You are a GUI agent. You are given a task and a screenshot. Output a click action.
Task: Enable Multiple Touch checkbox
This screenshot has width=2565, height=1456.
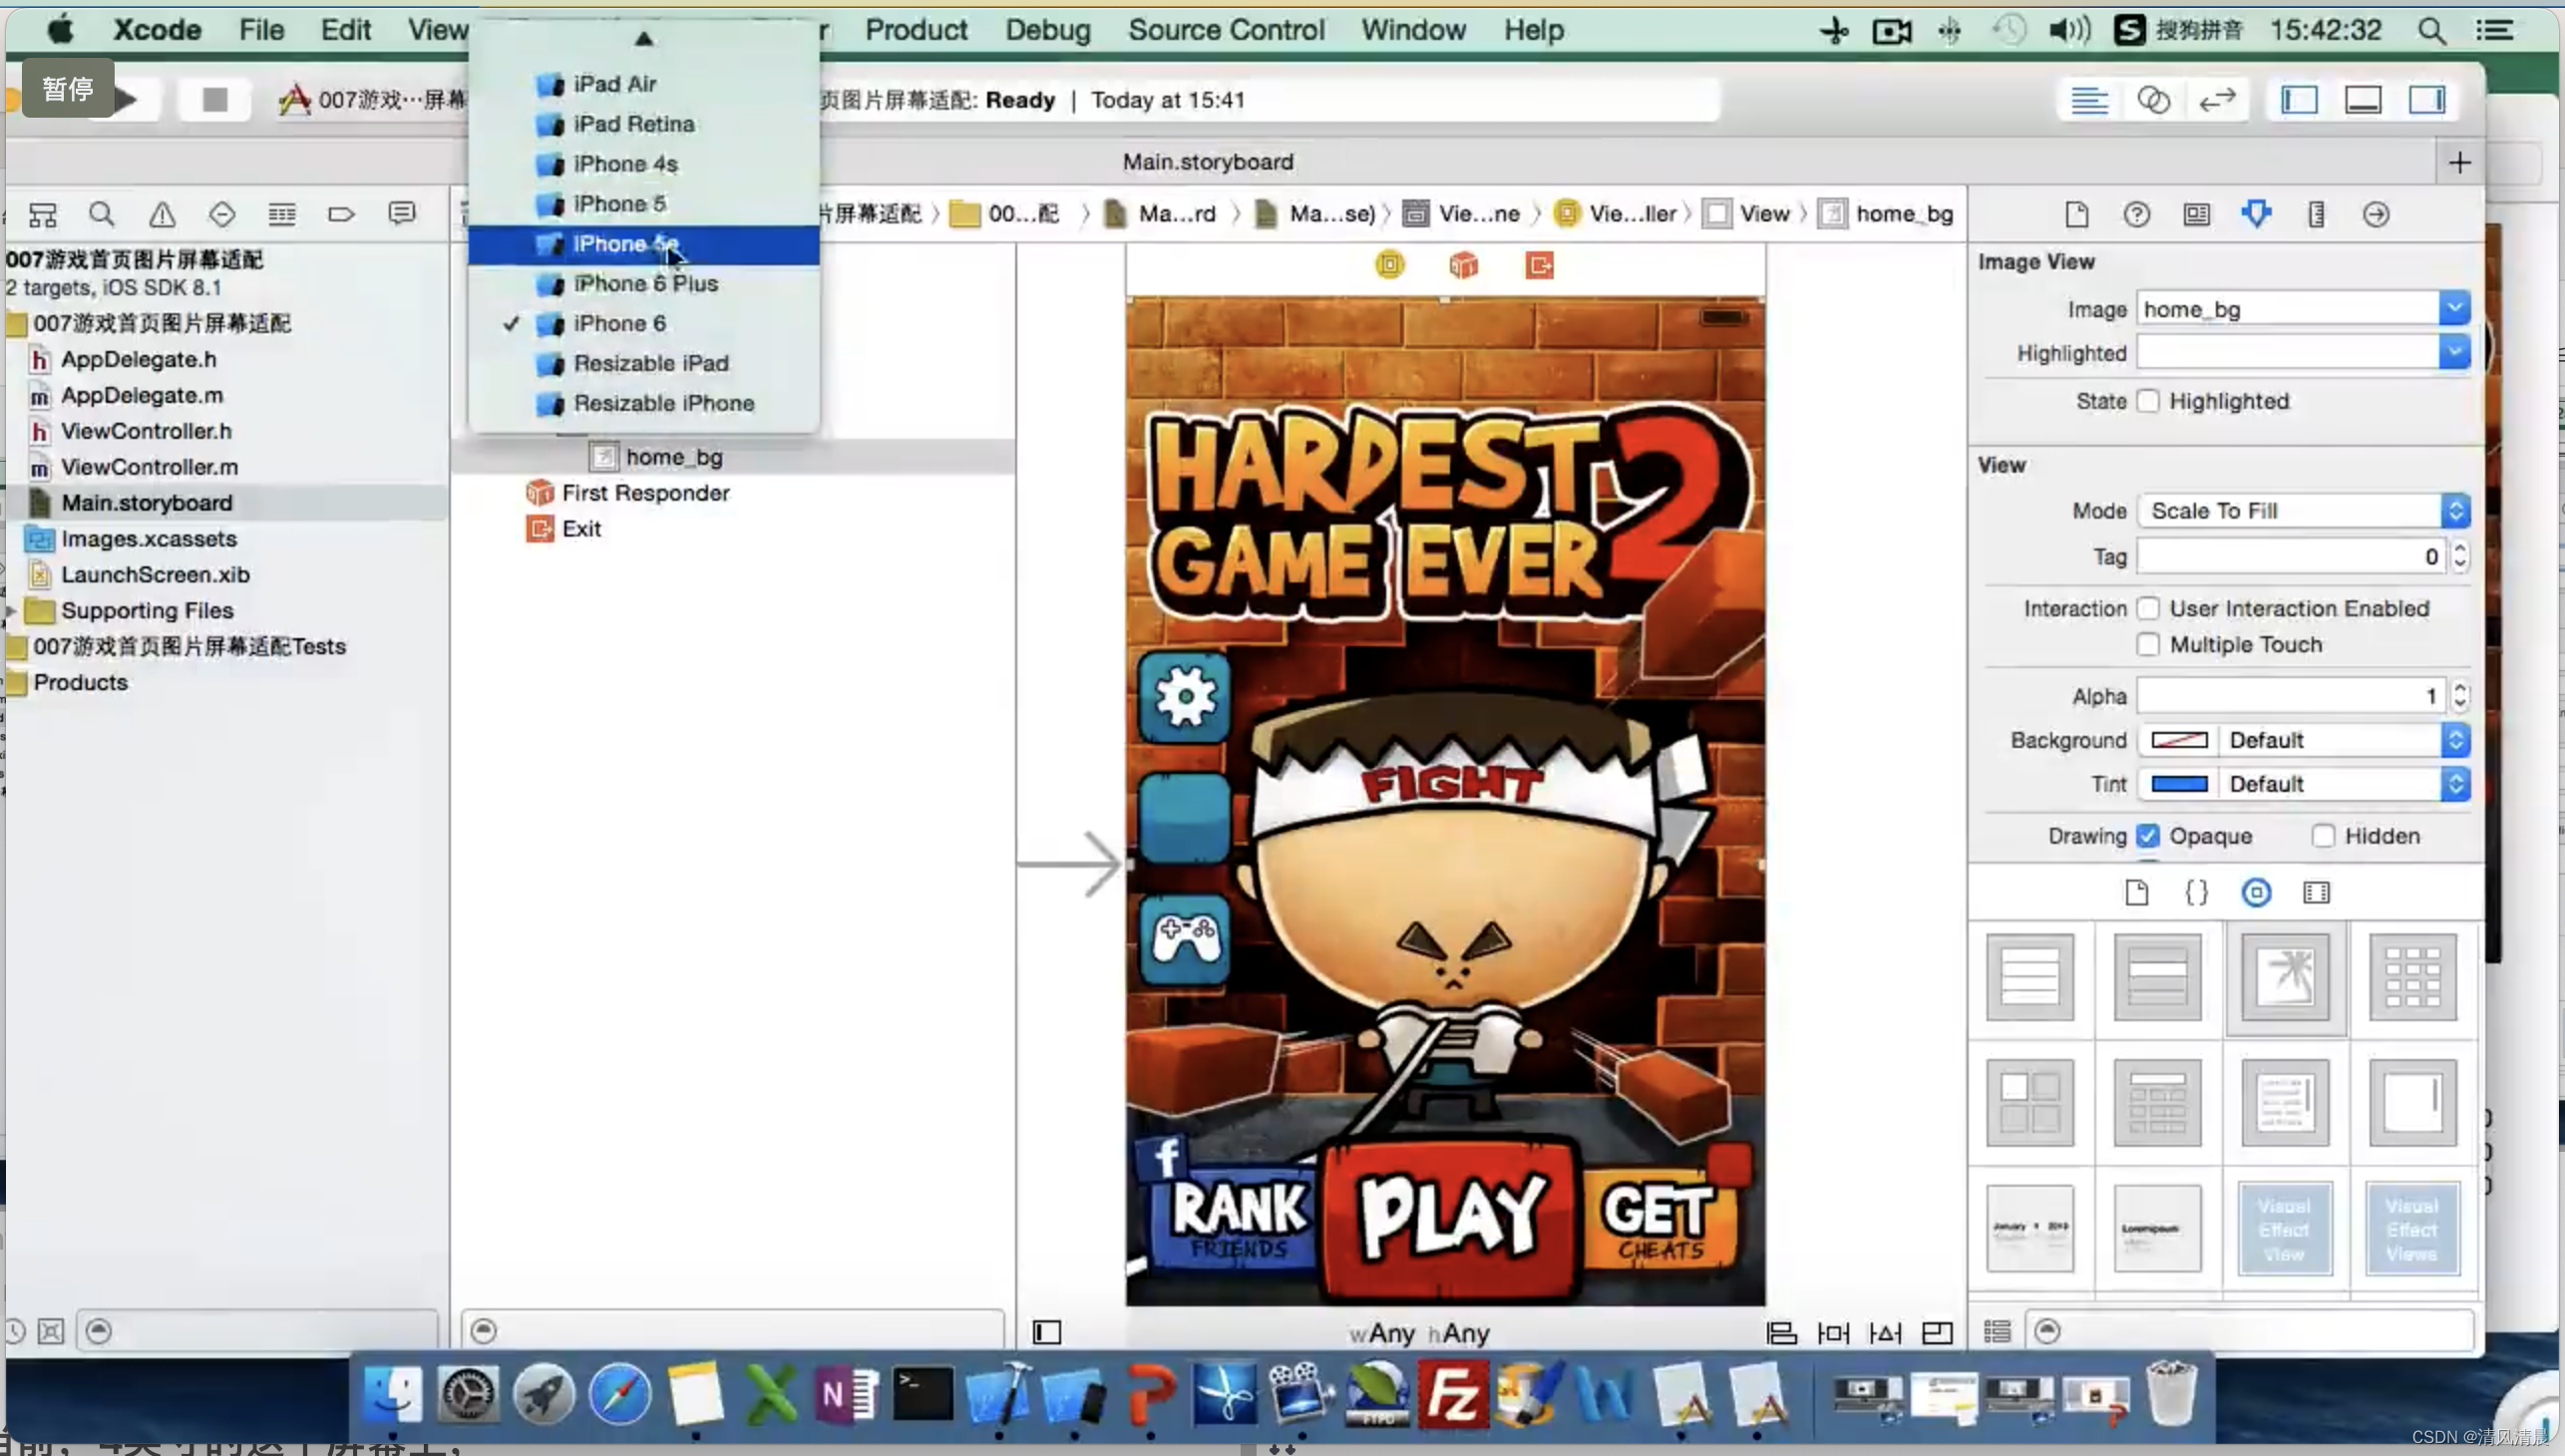2148,644
